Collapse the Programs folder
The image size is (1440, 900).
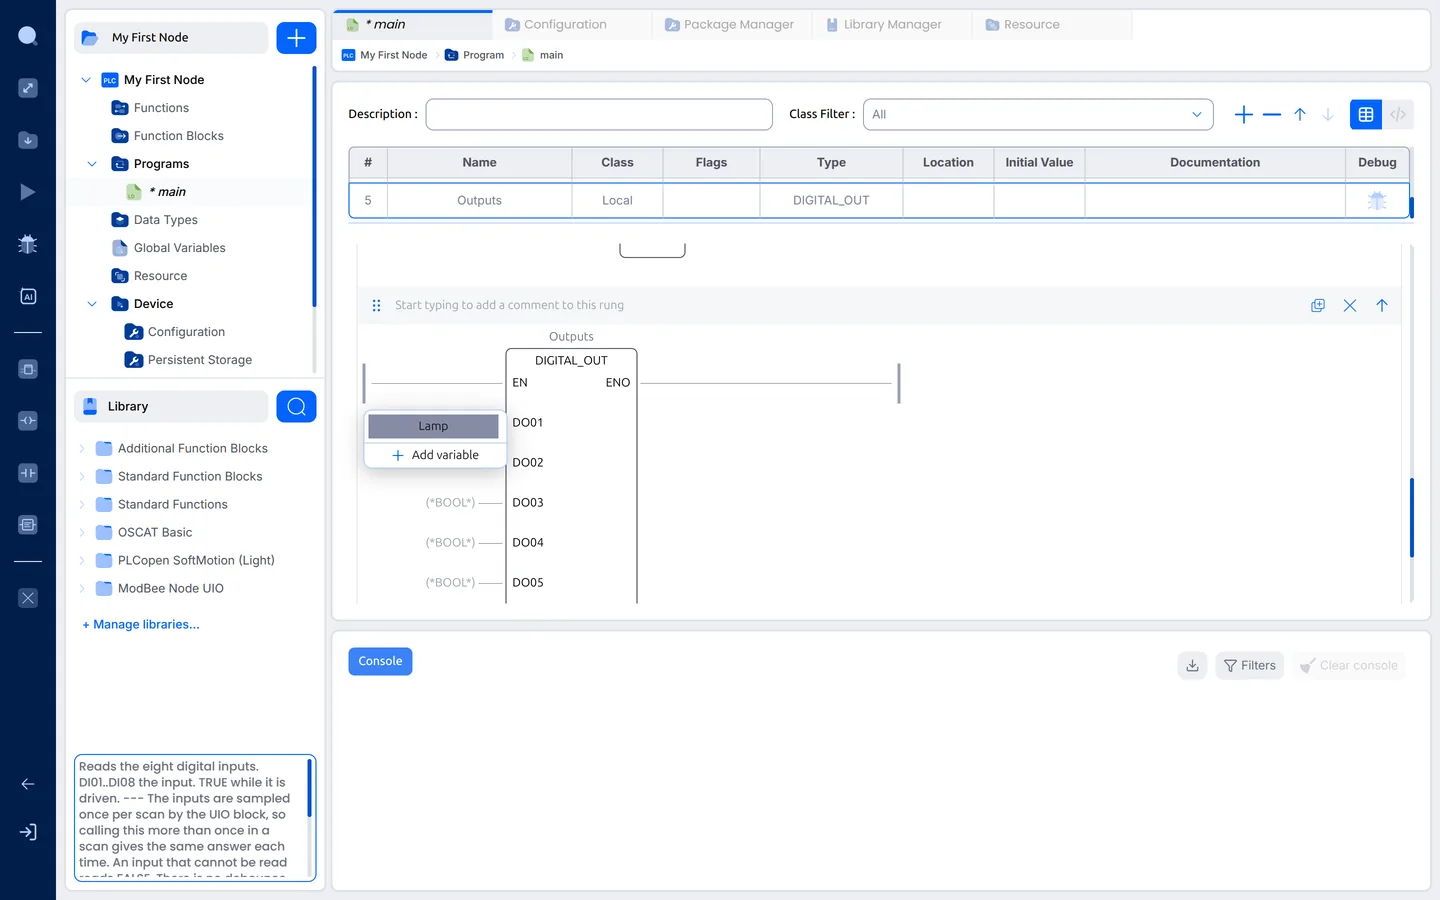point(92,164)
